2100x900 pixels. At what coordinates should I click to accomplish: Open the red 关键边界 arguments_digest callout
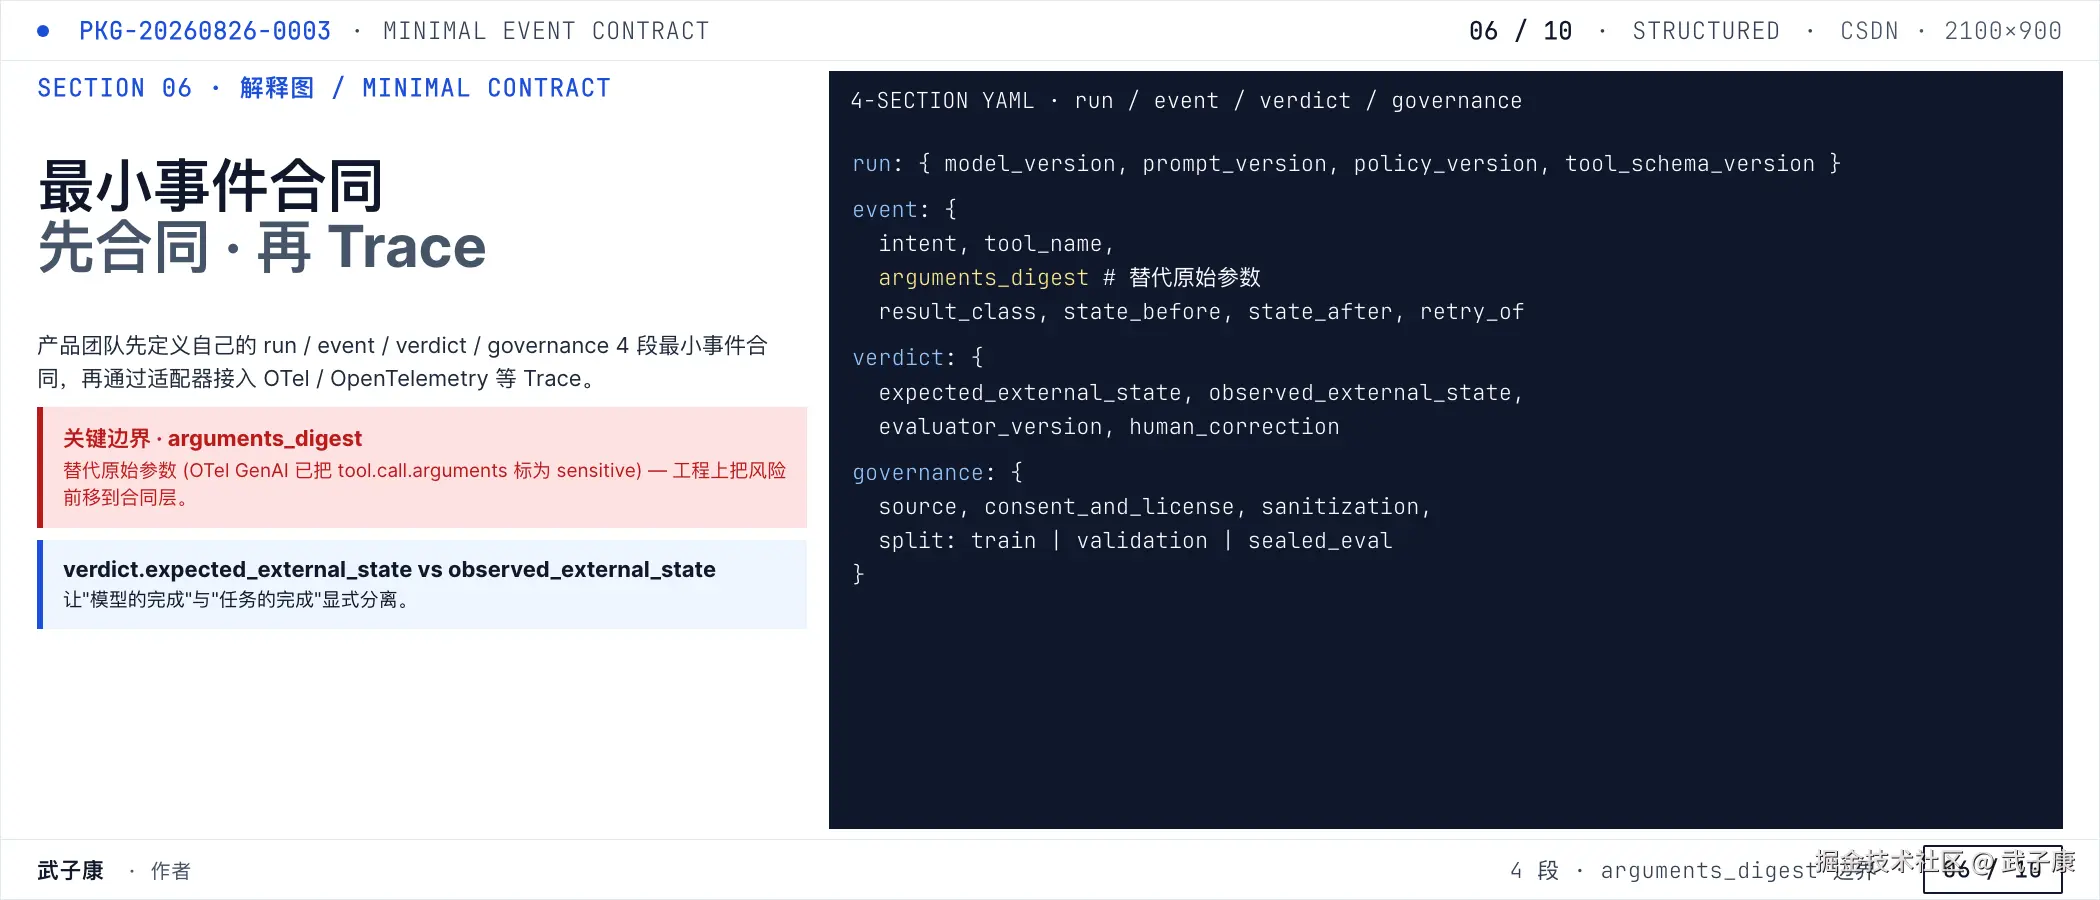pyautogui.click(x=422, y=467)
